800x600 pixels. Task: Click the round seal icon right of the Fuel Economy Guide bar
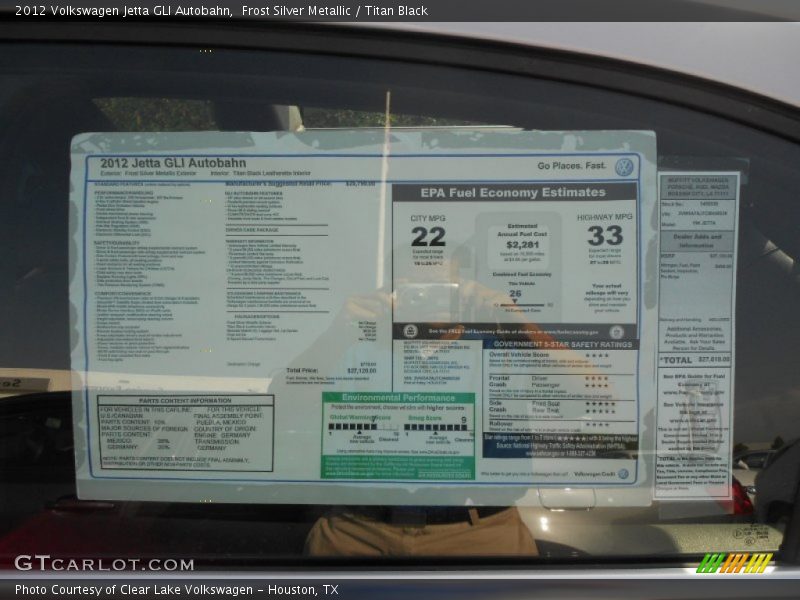[617, 331]
